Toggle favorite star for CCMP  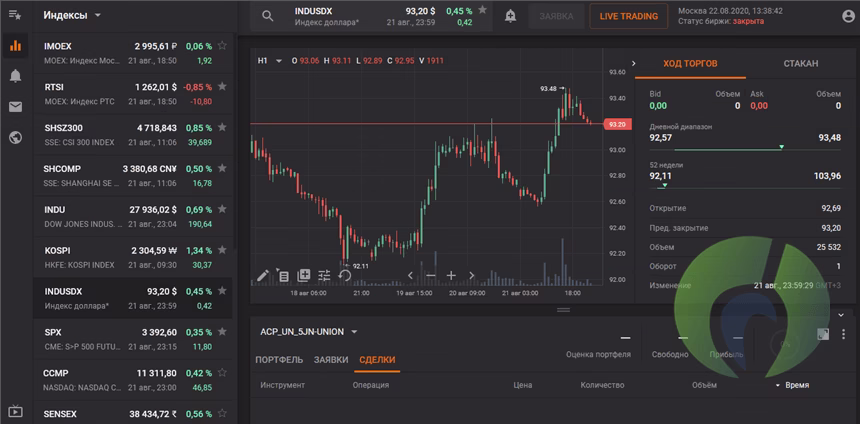(222, 372)
